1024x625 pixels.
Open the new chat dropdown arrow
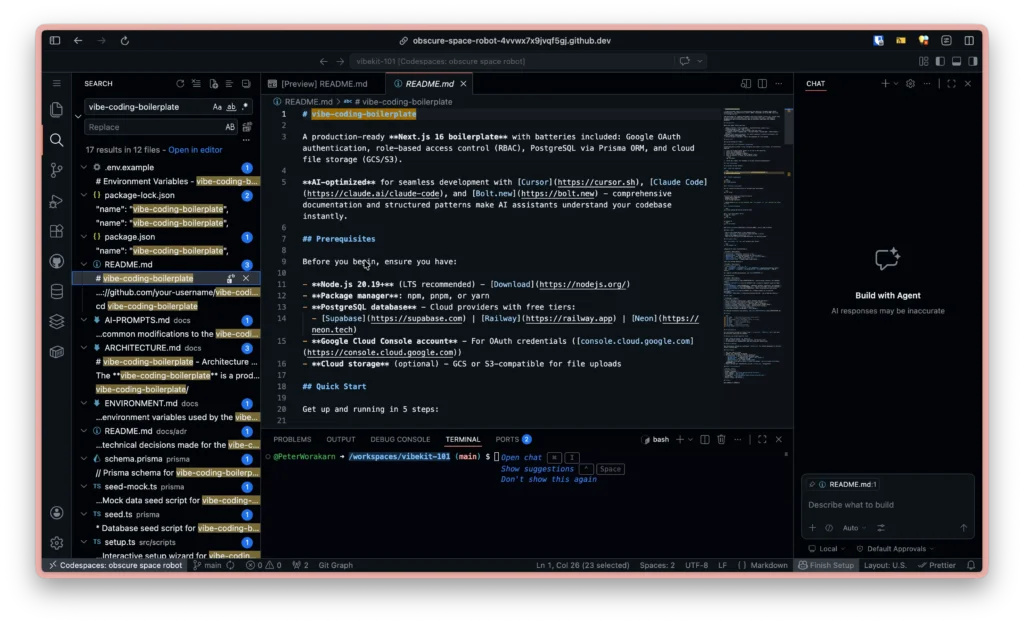click(896, 84)
